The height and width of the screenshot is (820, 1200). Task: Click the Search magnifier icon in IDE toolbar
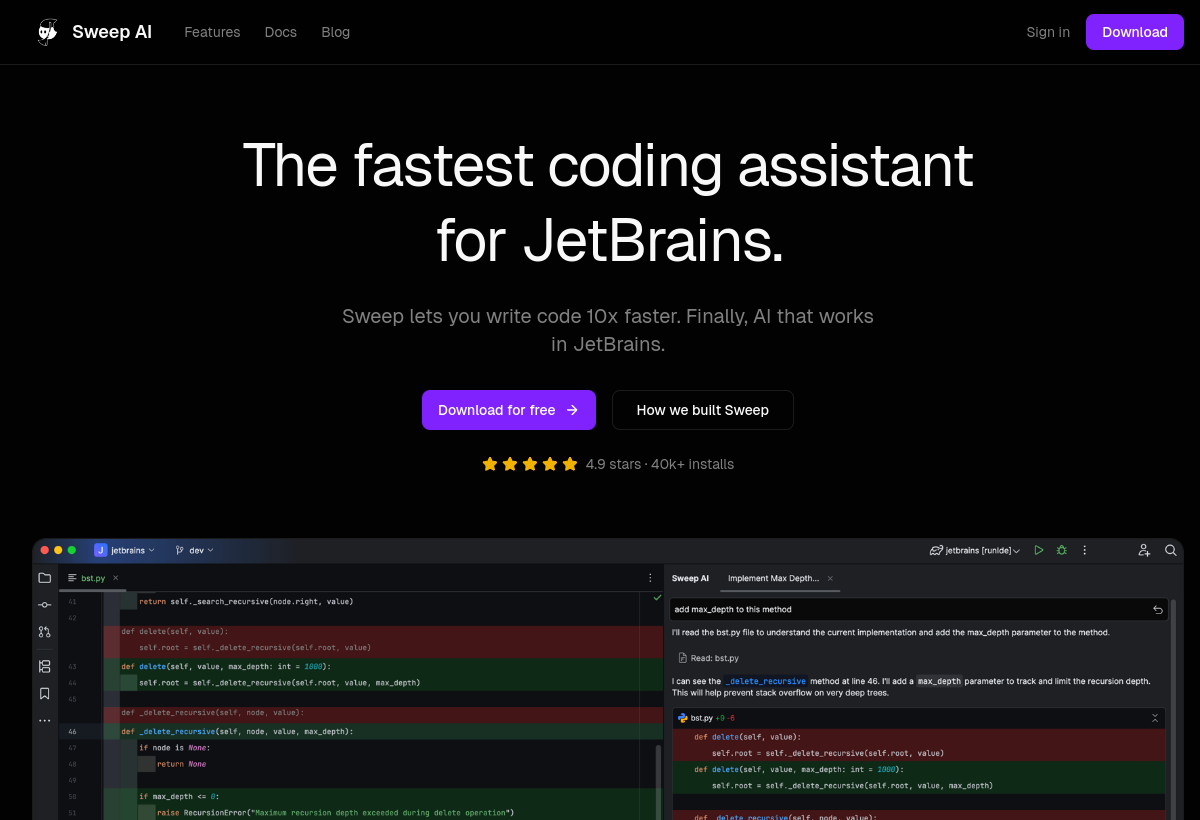(1170, 550)
